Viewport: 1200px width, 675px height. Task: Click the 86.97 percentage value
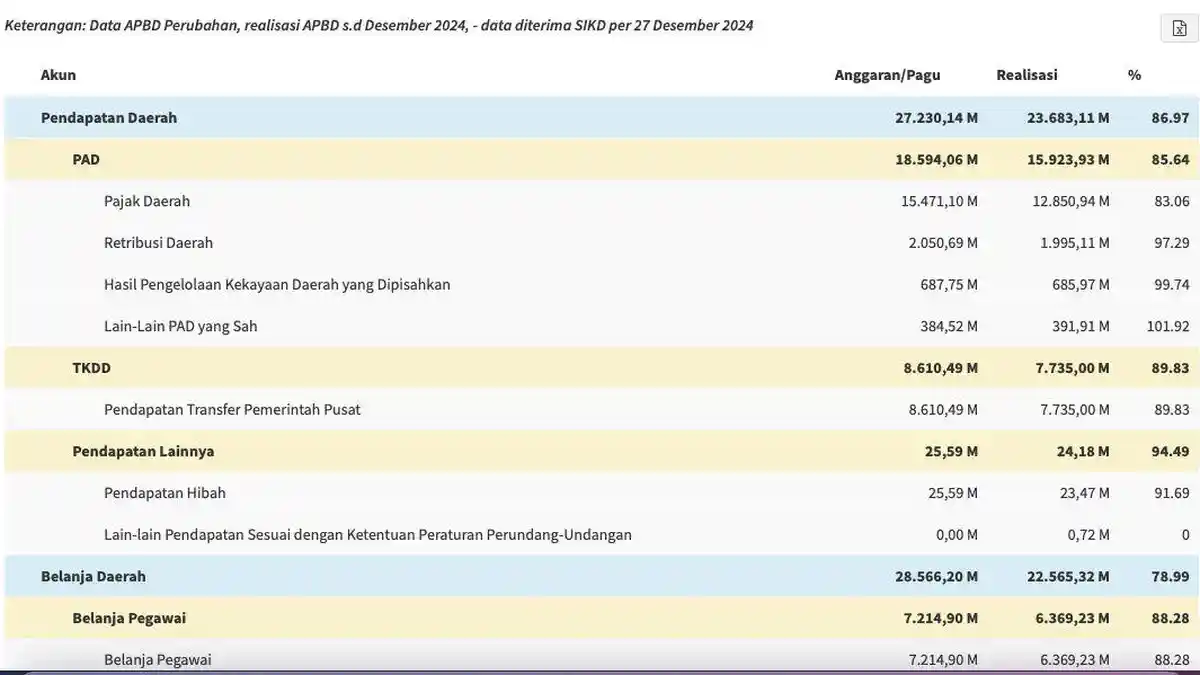pos(1170,117)
